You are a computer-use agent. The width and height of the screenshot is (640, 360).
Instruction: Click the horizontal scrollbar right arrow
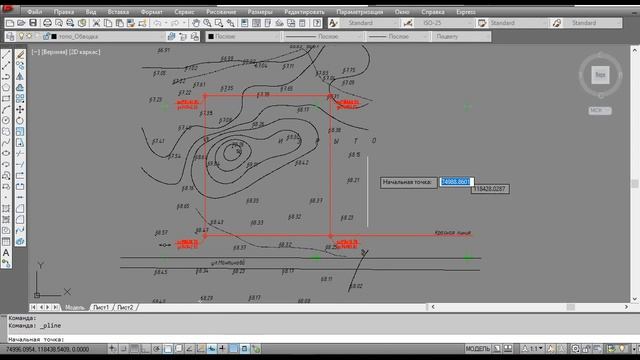(x=626, y=307)
